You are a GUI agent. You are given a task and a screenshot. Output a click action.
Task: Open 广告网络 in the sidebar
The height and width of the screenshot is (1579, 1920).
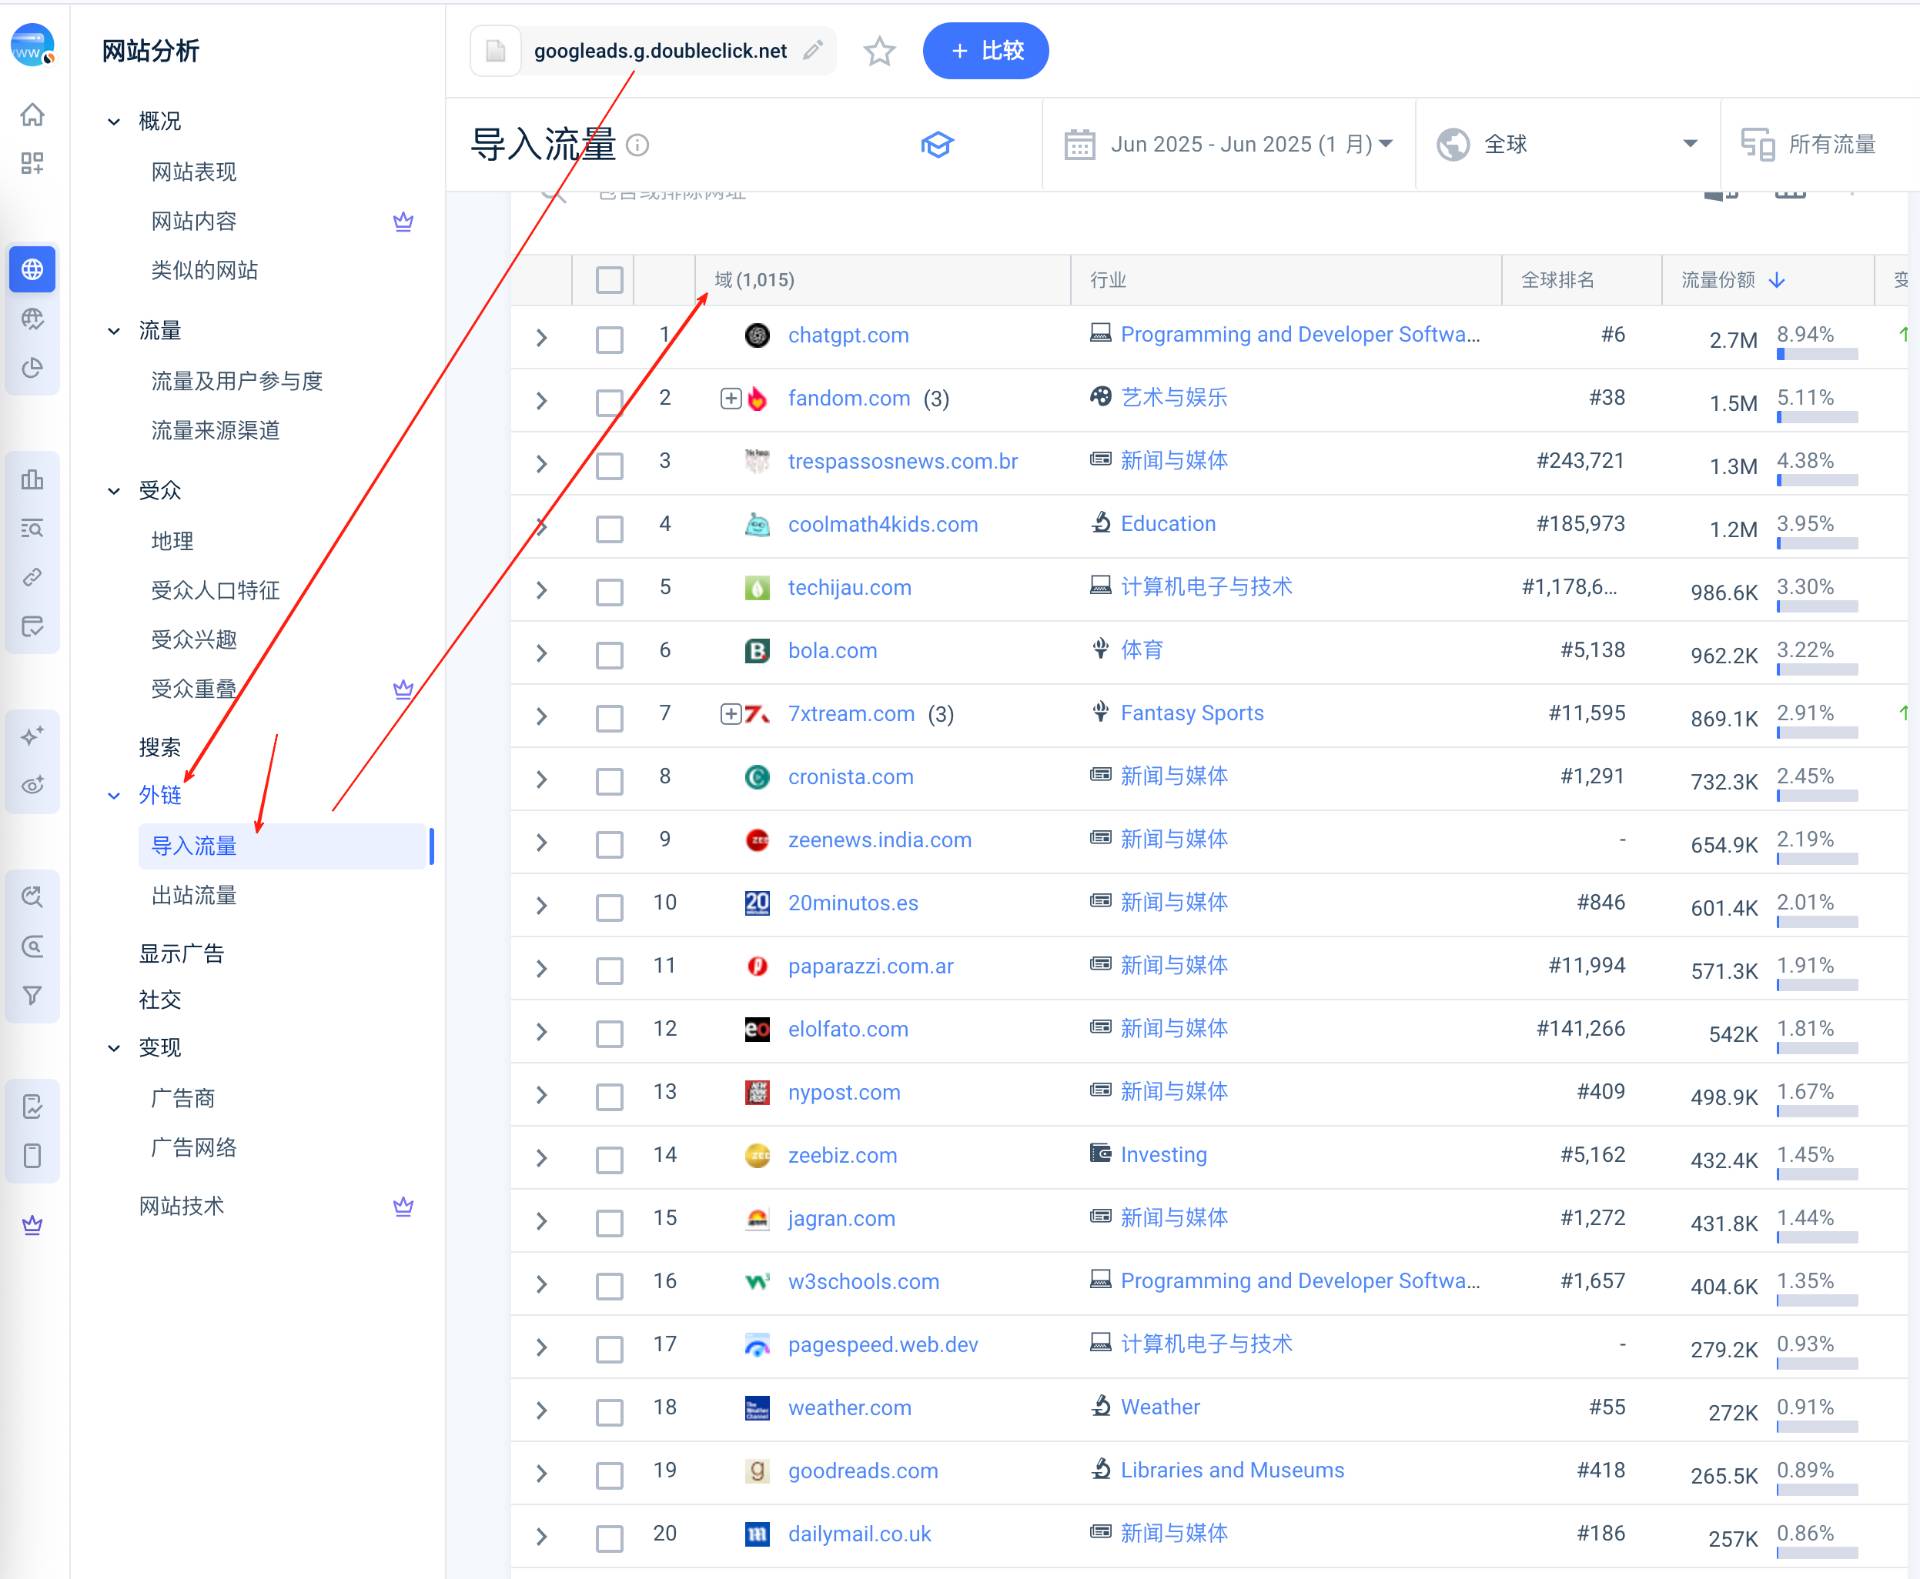click(194, 1147)
